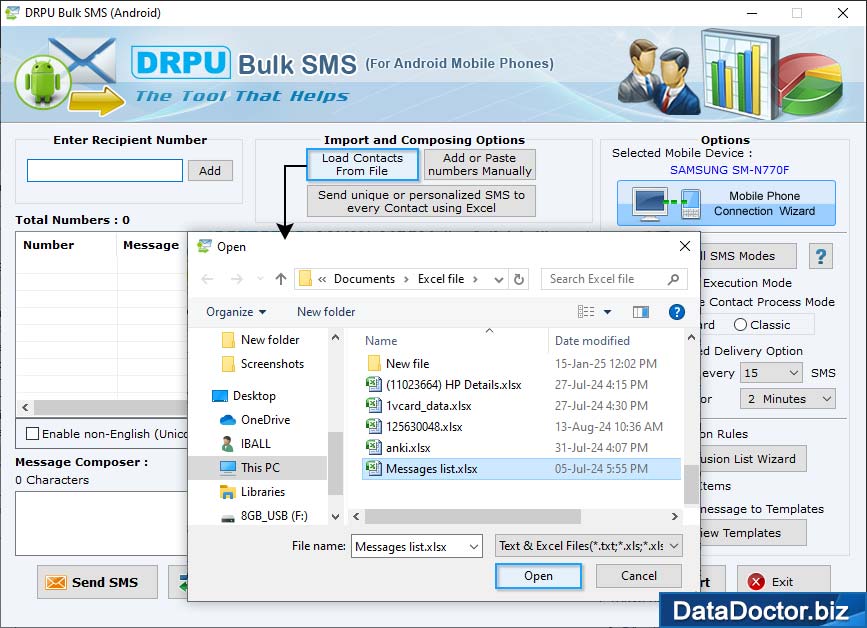Sort by the Name column header
The width and height of the screenshot is (867, 628).
(381, 341)
